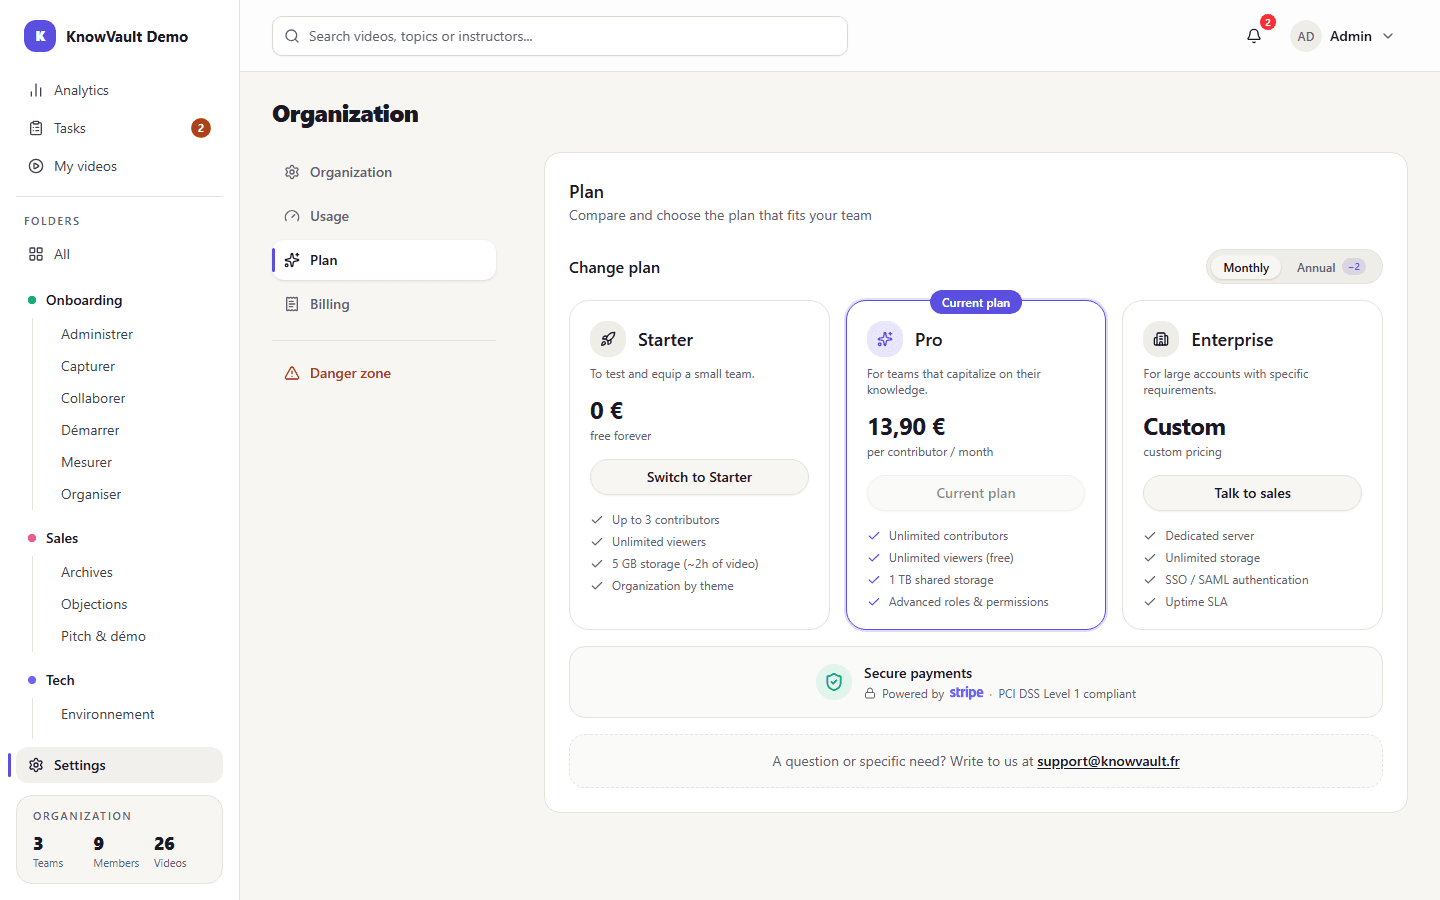Open the Pitch & démo subfolder
The height and width of the screenshot is (900, 1440).
[103, 636]
